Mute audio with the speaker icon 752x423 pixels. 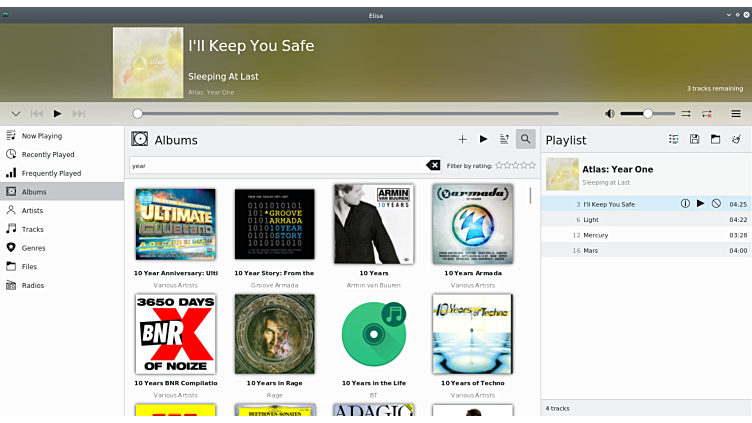pyautogui.click(x=610, y=114)
